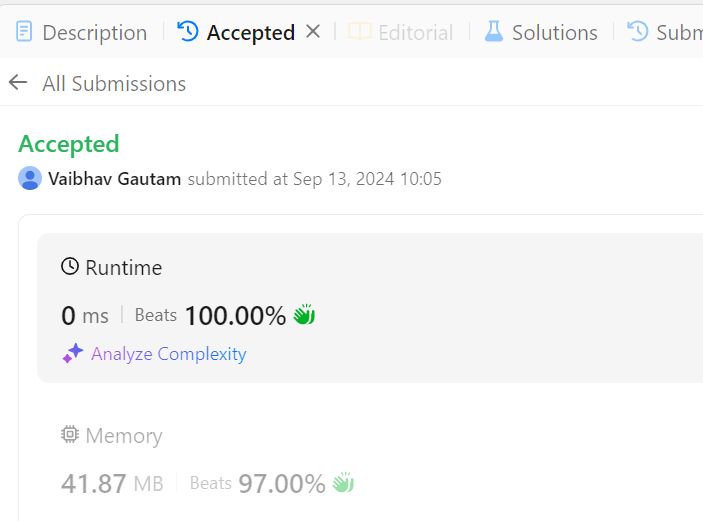
Task: Click the Runtime clock icon
Action: (x=70, y=267)
